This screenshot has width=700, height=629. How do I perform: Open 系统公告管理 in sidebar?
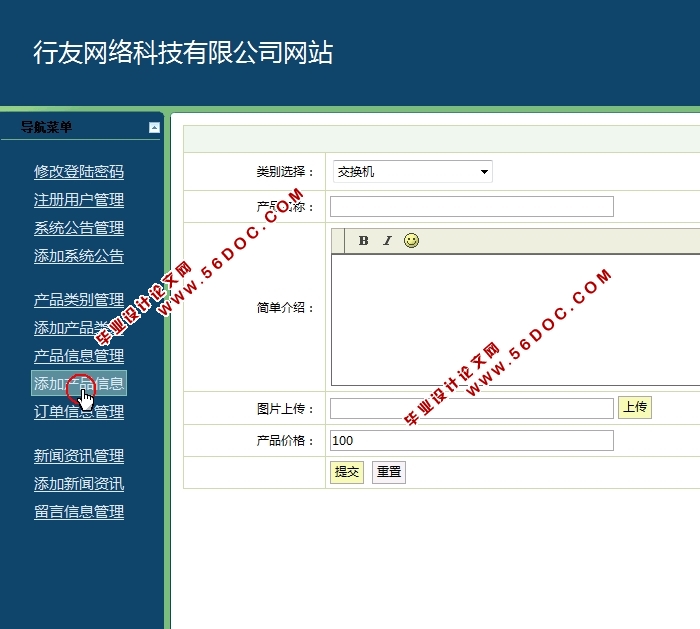tap(79, 228)
